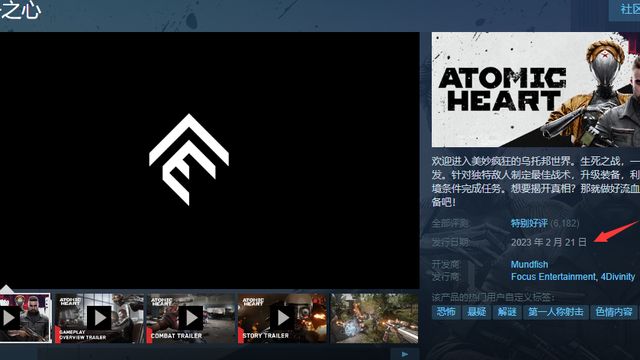Play the Gameplay Overview Trailer thumbnail

(99, 318)
